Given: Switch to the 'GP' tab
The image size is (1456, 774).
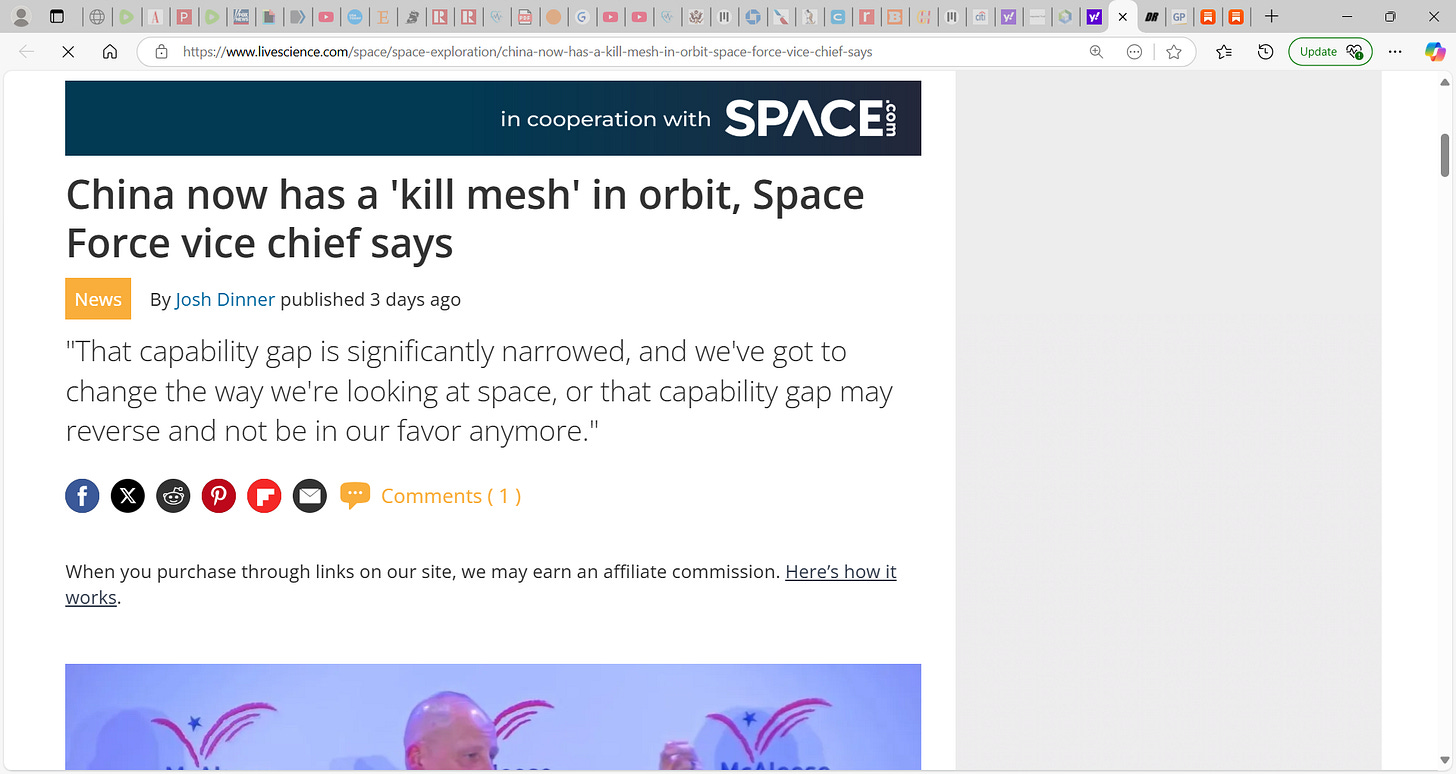Looking at the screenshot, I should (x=1179, y=17).
